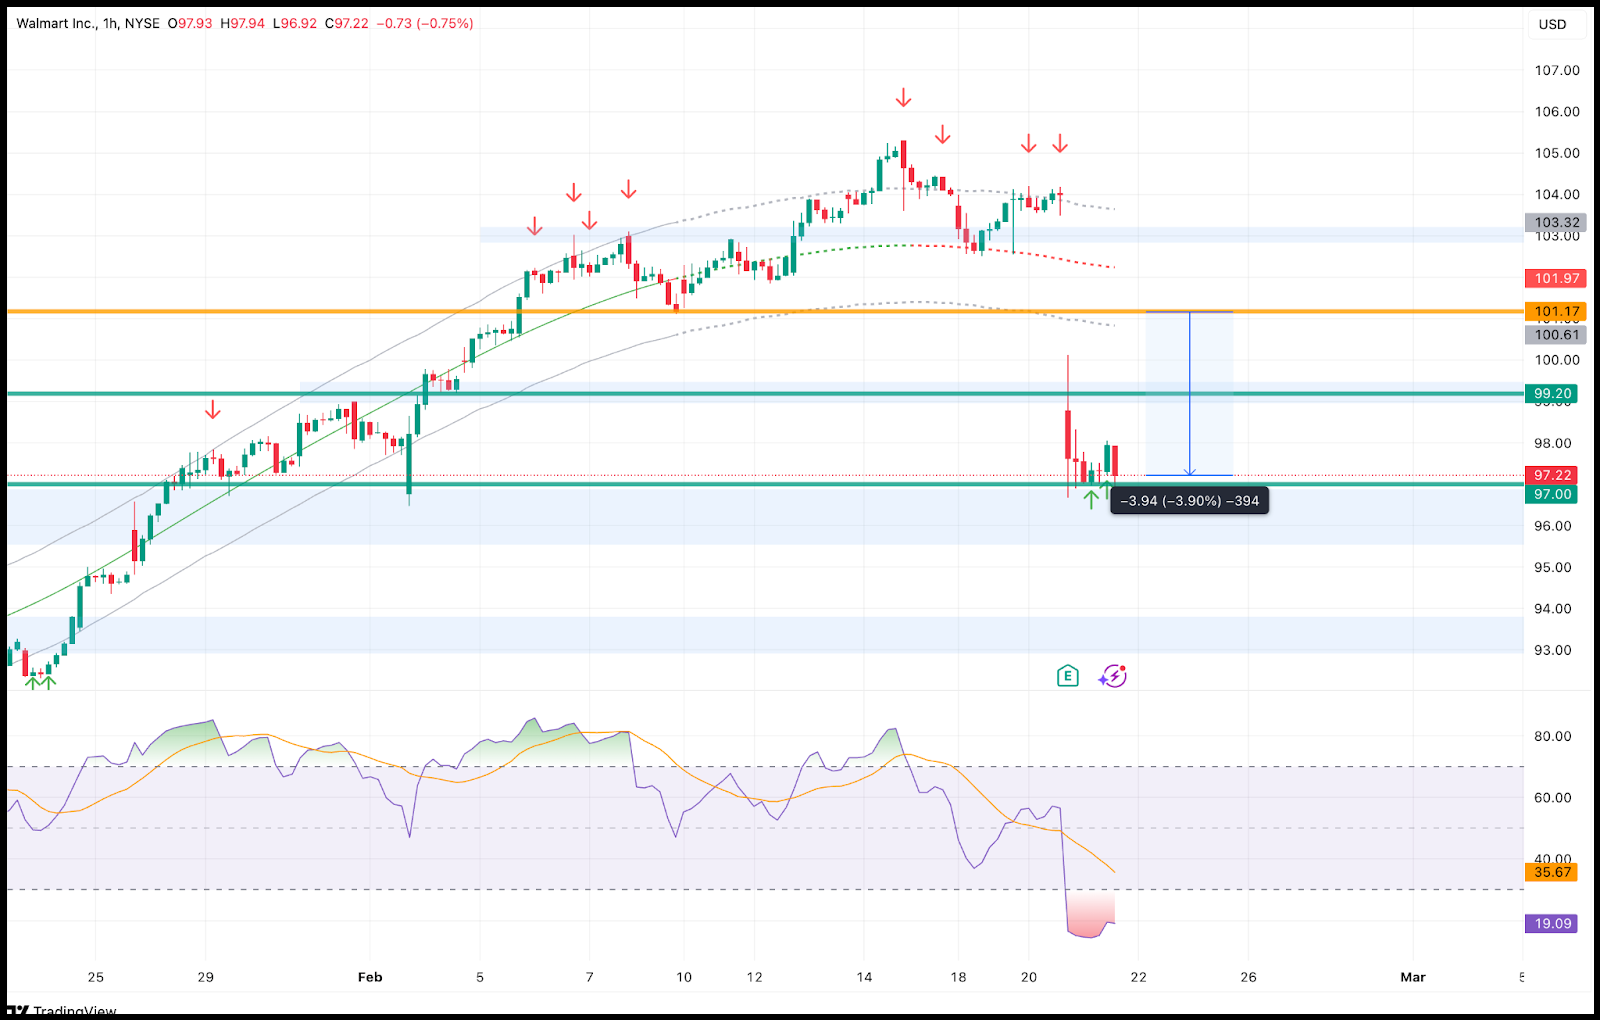Click the "29" date on time axis
Viewport: 1600px width, 1020px height.
coord(205,977)
